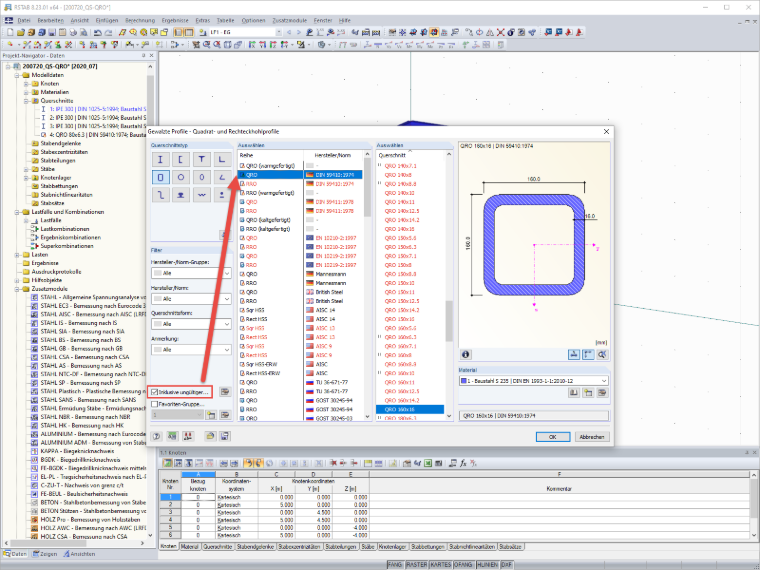Image resolution: width=760 pixels, height=570 pixels.
Task: Click the open-folder icon at dialog bottom
Action: pyautogui.click(x=210, y=436)
